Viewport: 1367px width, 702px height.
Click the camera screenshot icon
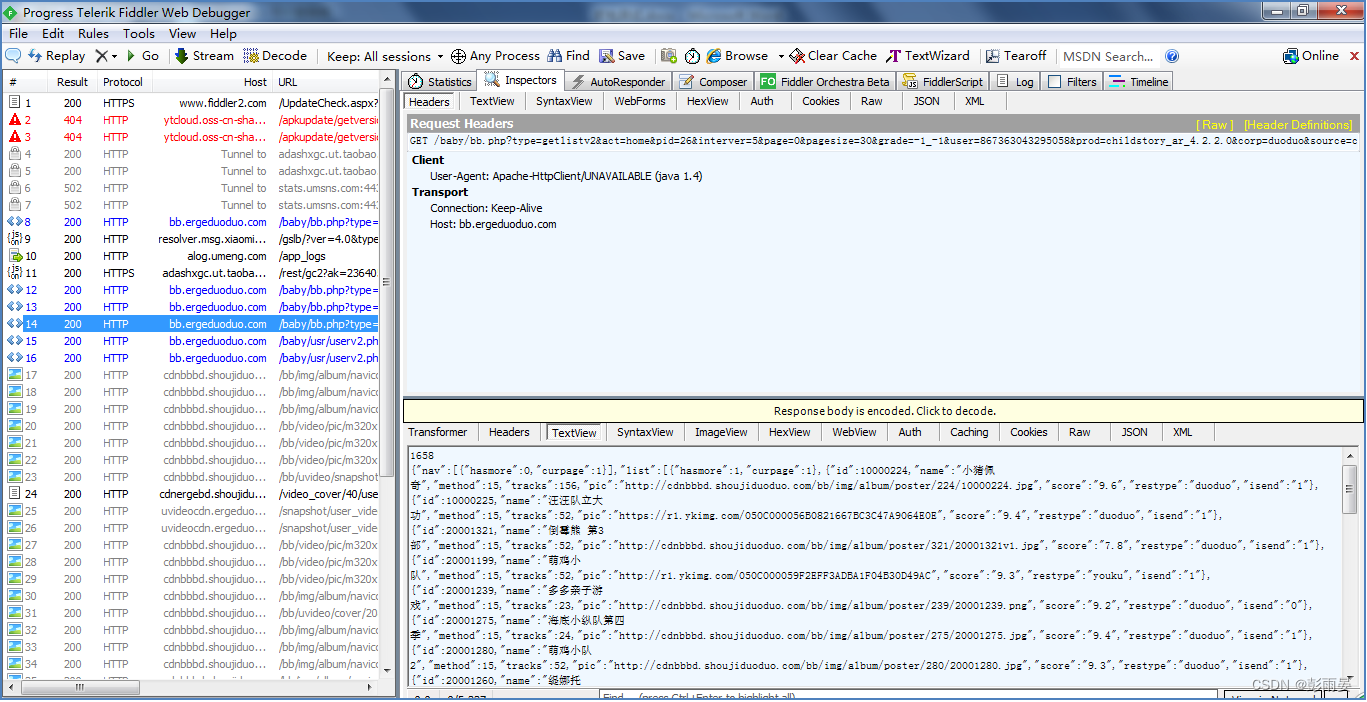coord(669,56)
